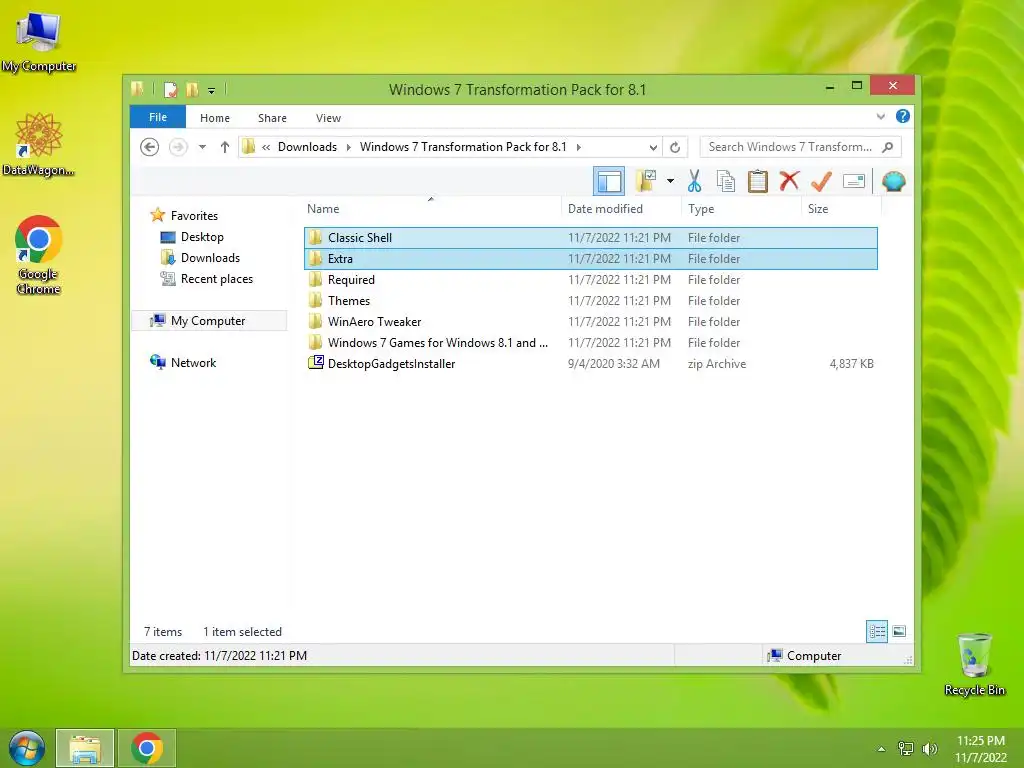Click the Start orb on taskbar
This screenshot has width=1024, height=768.
pos(27,748)
